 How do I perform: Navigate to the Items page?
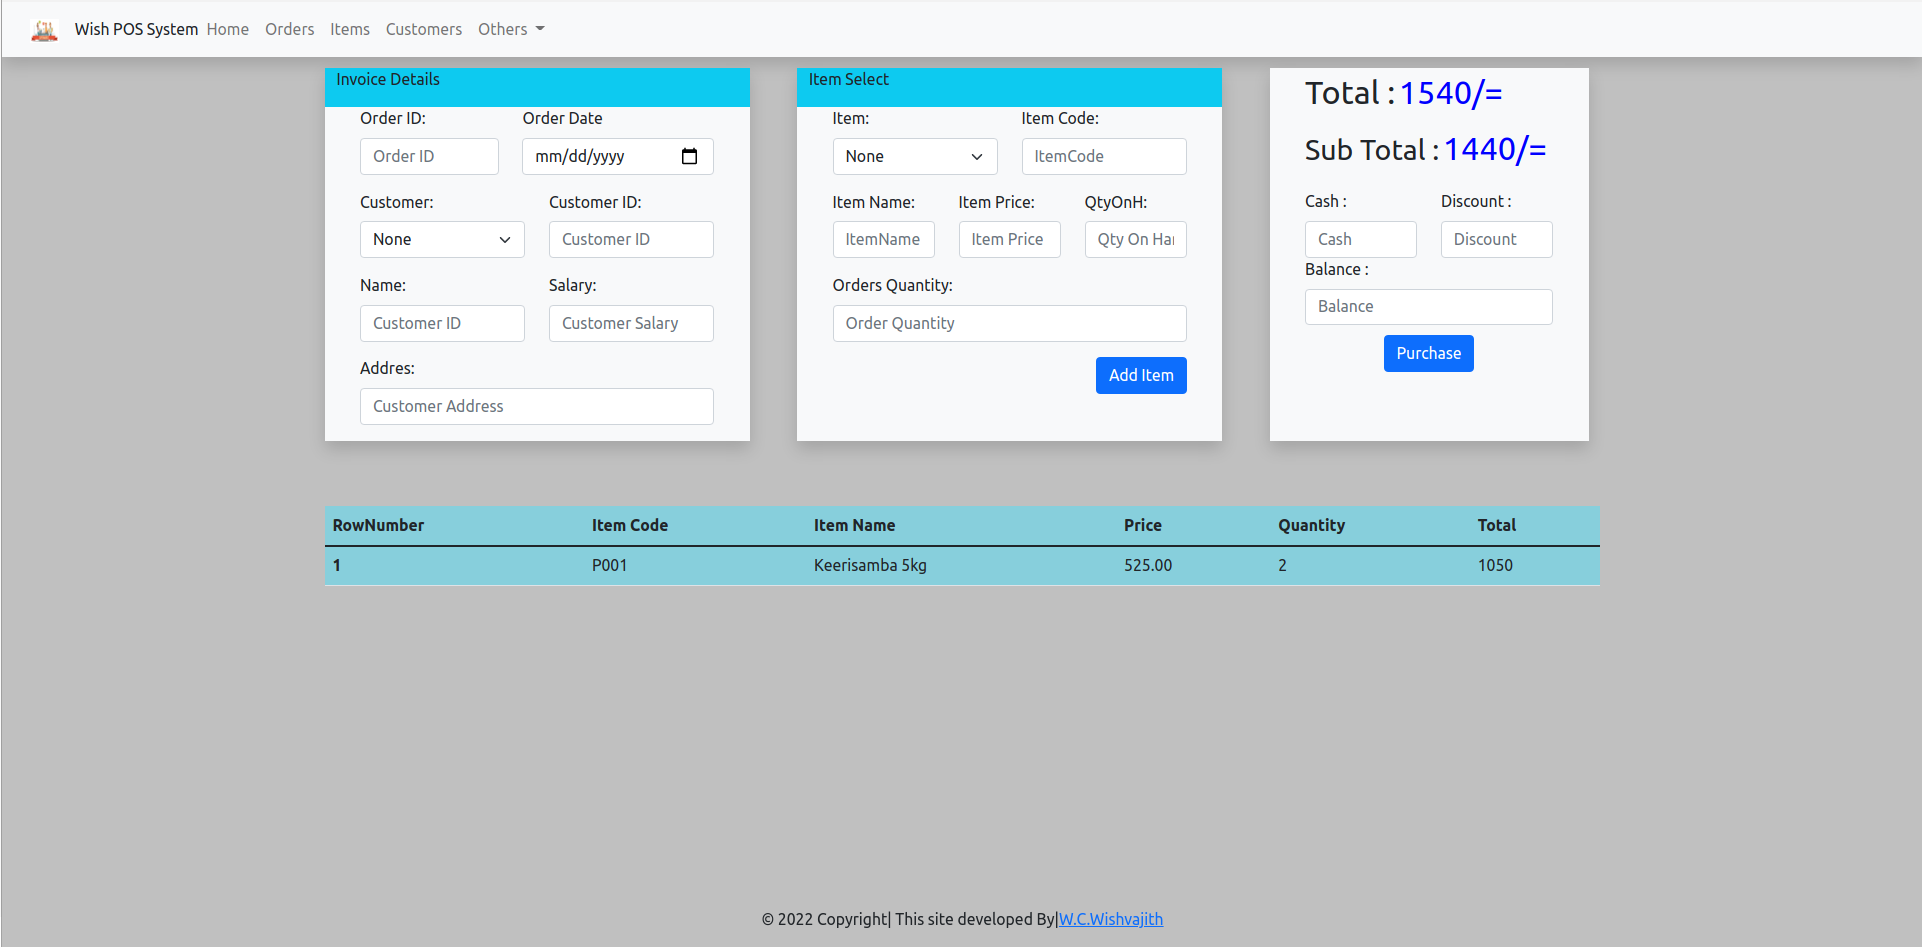[x=350, y=30]
